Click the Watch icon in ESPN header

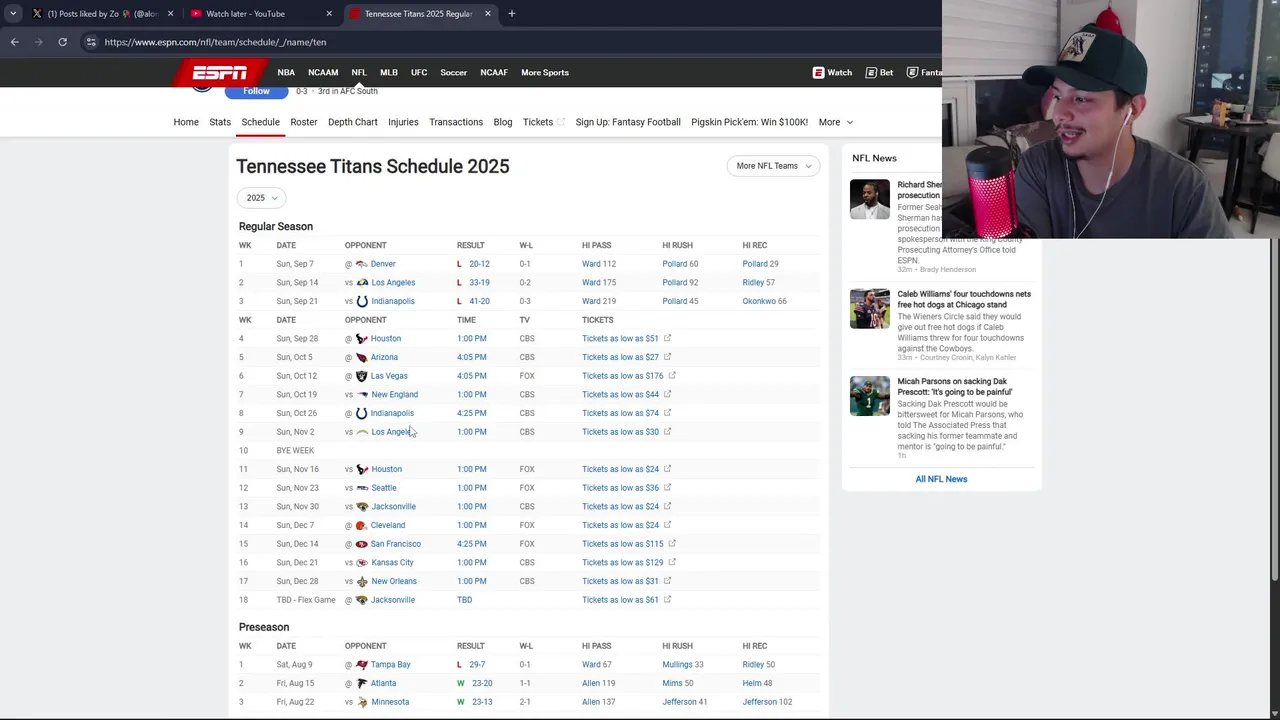818,72
